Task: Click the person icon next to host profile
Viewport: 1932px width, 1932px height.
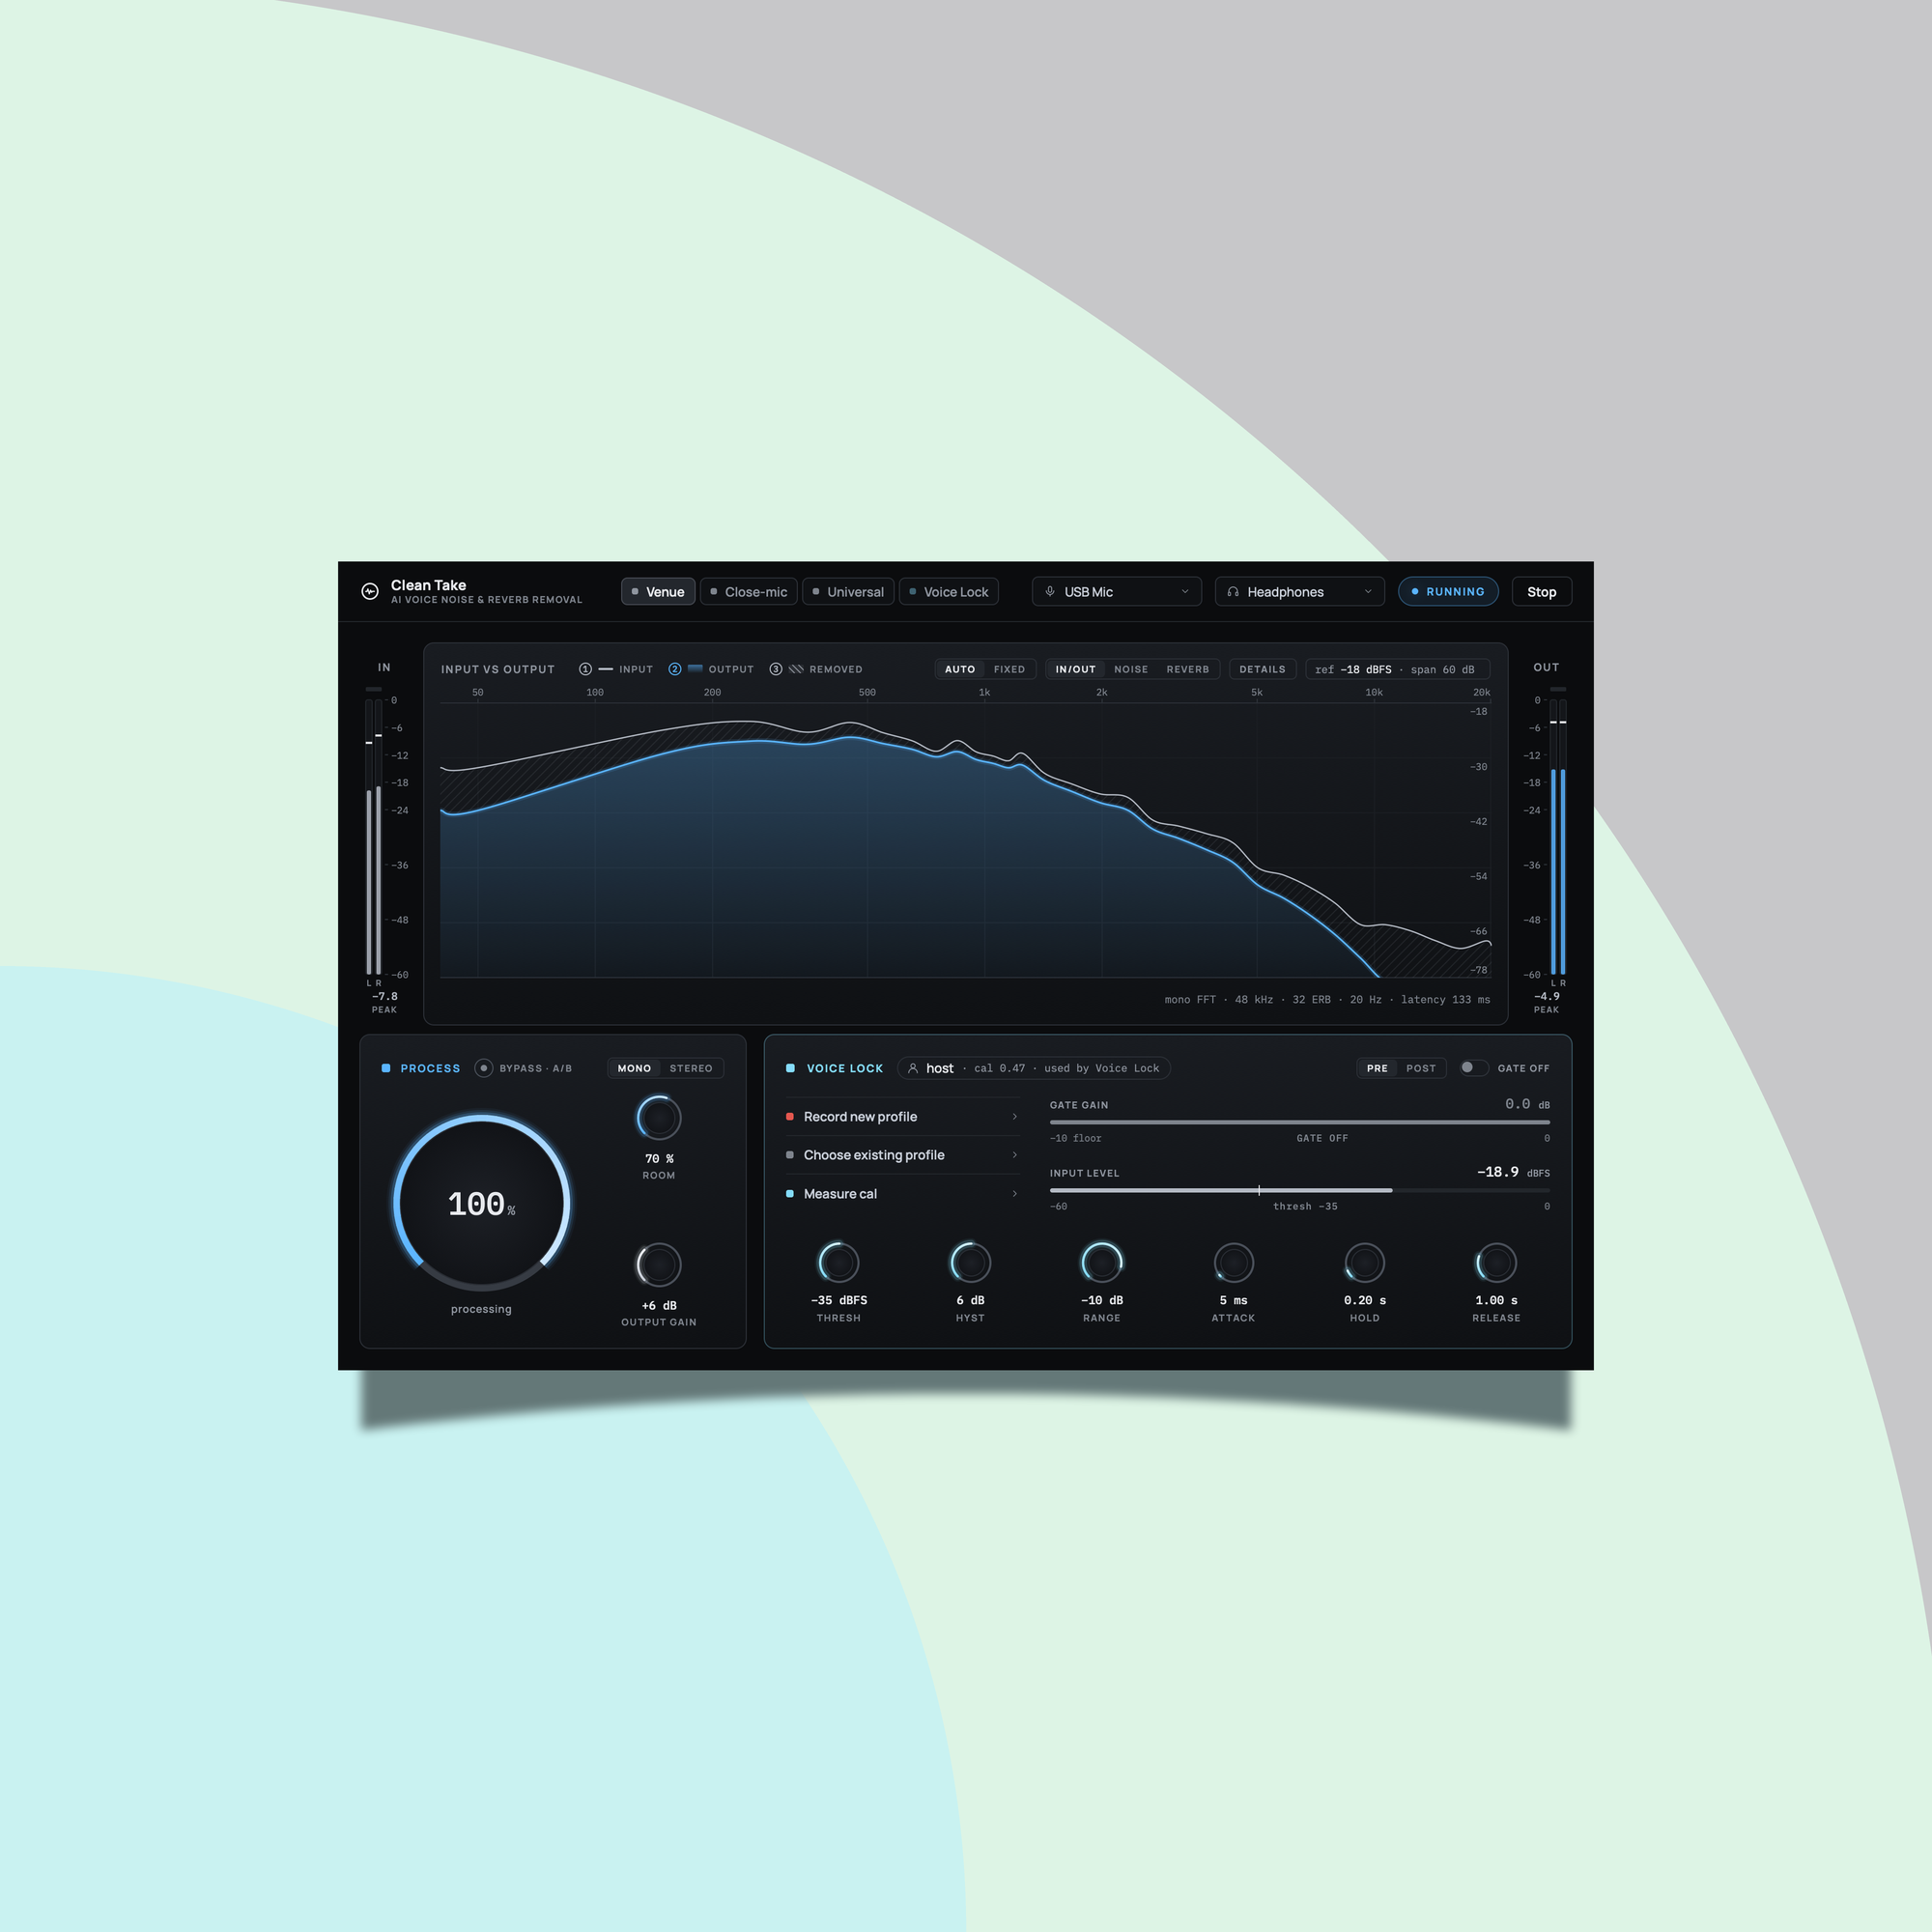Action: tap(913, 1068)
